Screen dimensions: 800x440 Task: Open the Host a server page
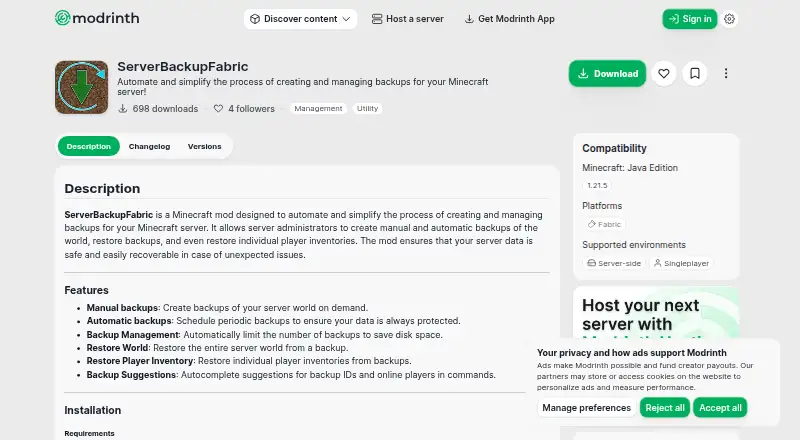(x=408, y=19)
